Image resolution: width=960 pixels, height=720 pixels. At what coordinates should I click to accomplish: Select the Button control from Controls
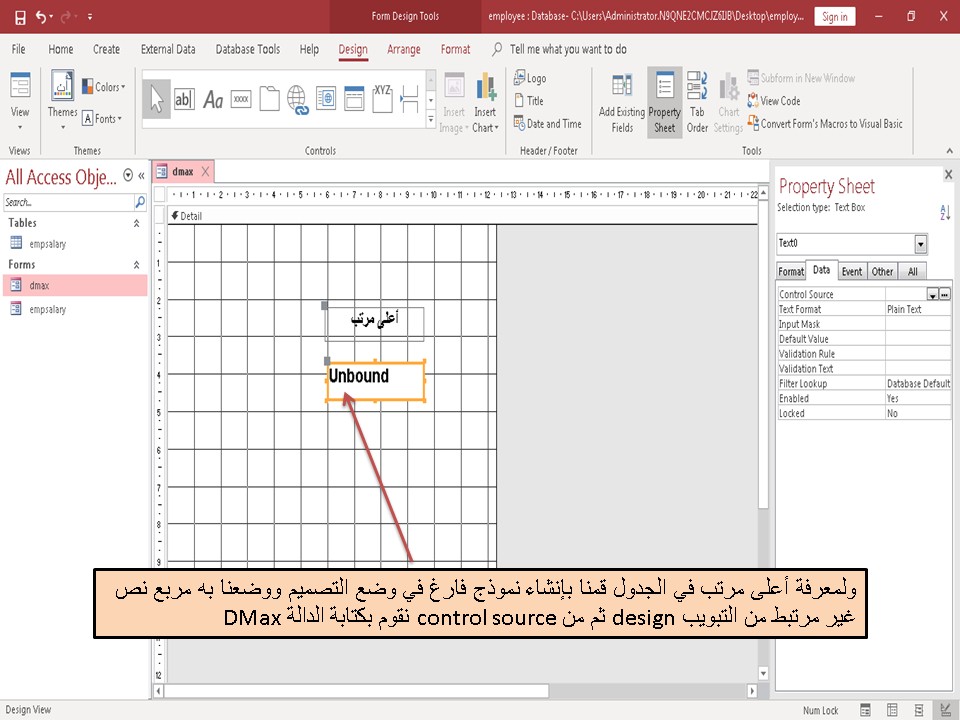click(x=240, y=97)
